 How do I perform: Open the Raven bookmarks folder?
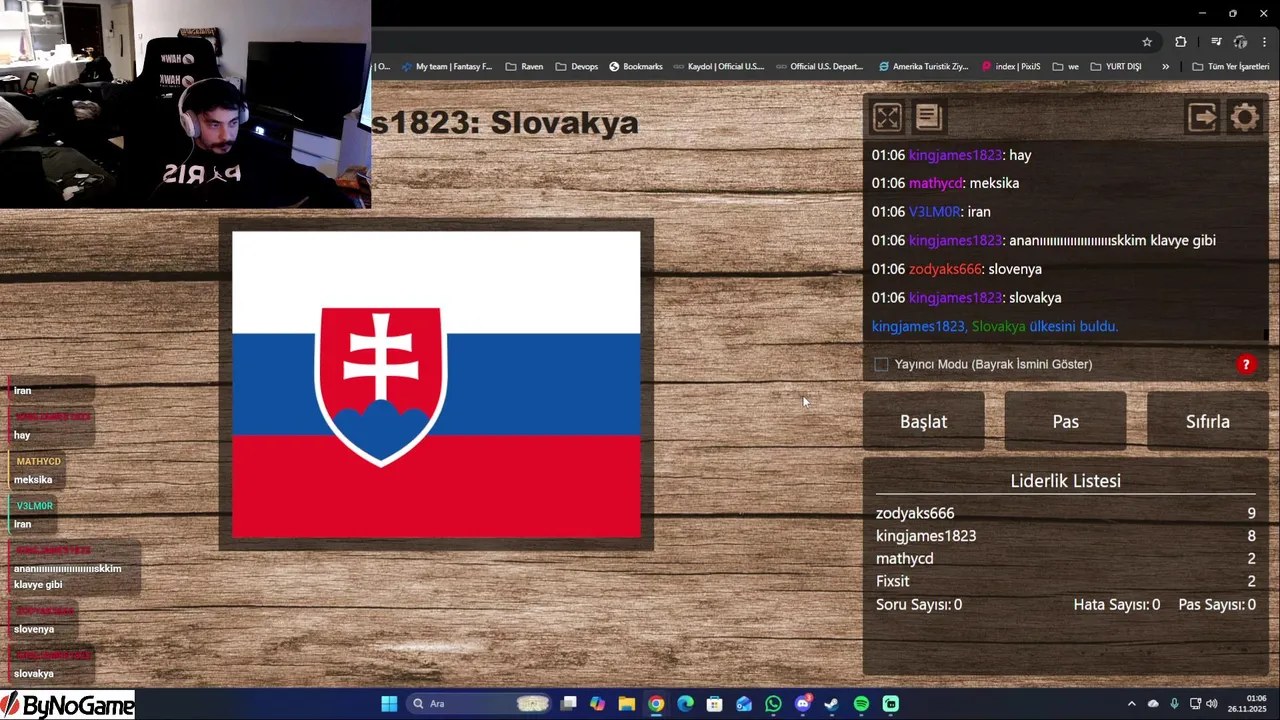pyautogui.click(x=524, y=67)
